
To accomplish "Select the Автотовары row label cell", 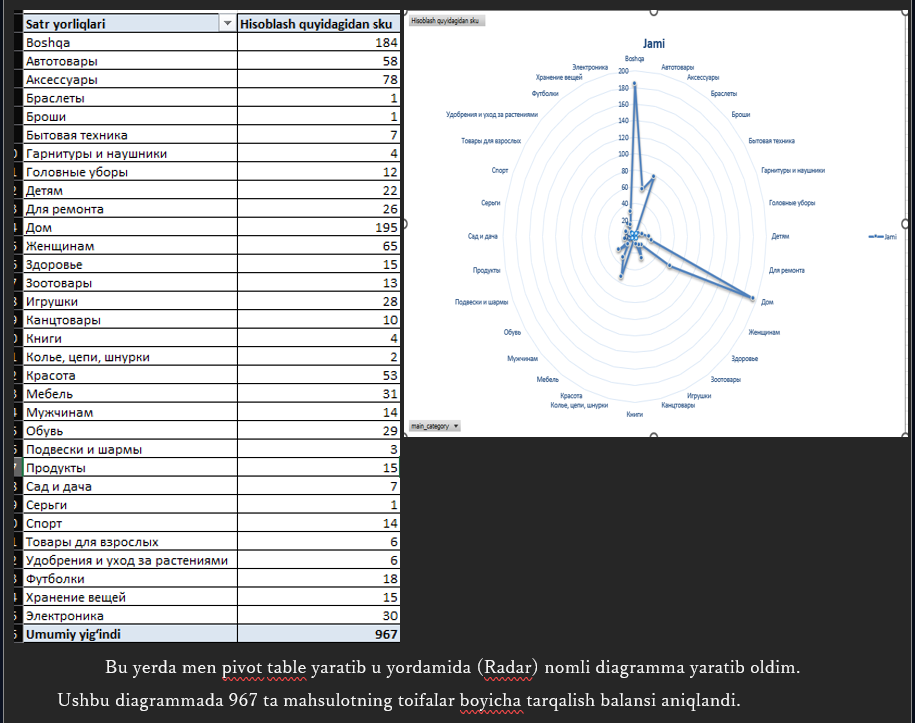I will [130, 61].
